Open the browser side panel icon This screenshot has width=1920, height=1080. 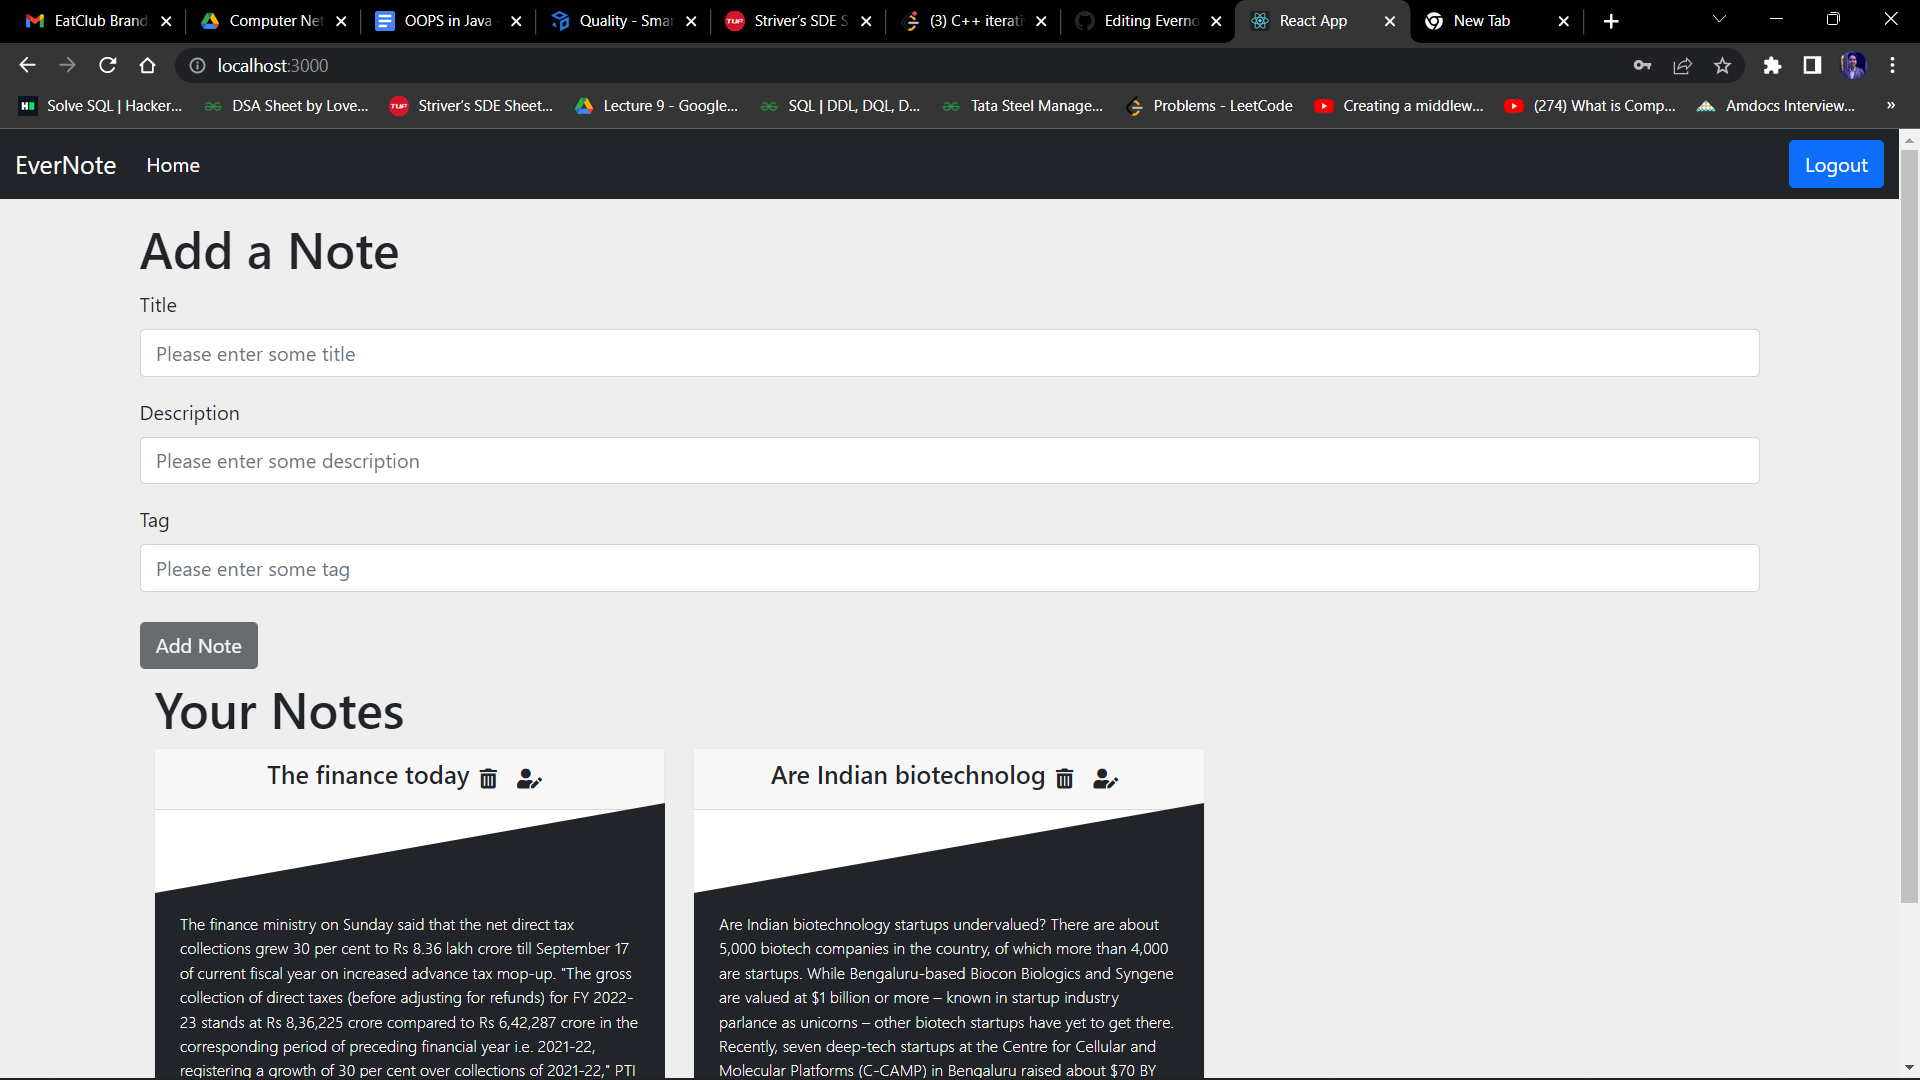[x=1812, y=65]
